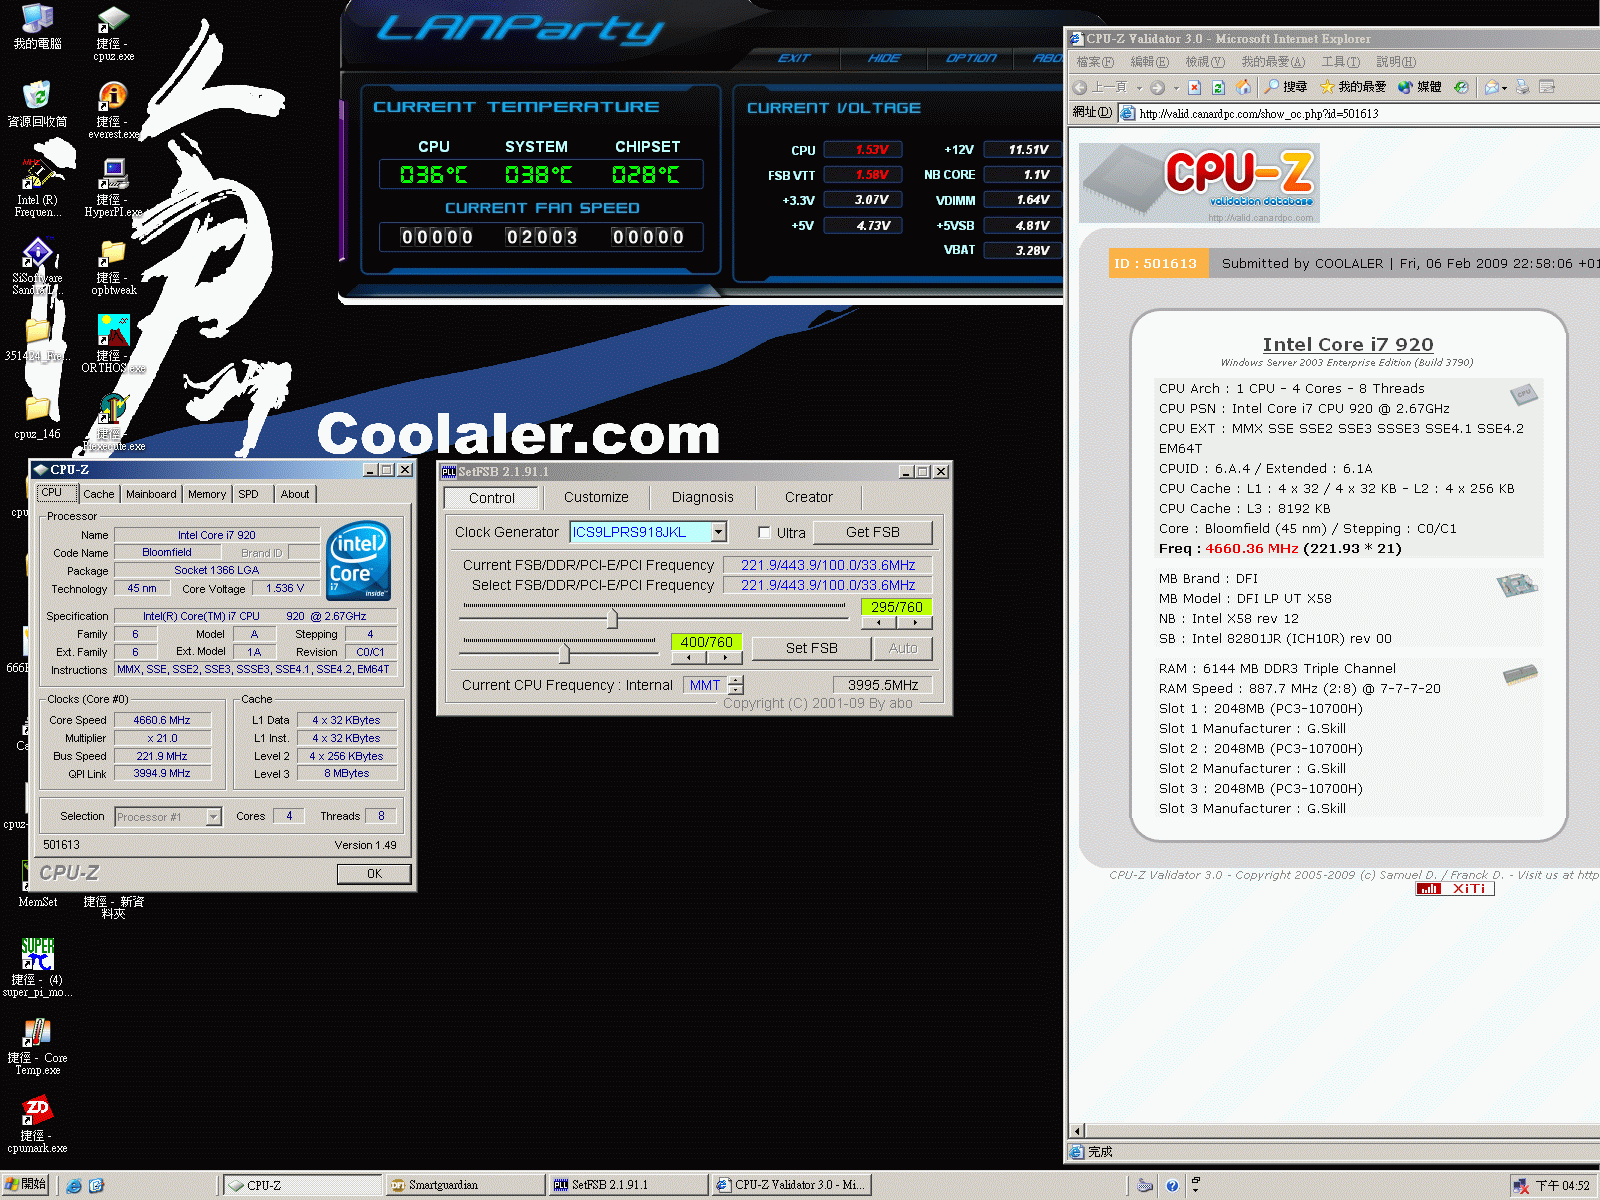
Task: Open Back button history dropdown arrow
Action: [x=1139, y=88]
